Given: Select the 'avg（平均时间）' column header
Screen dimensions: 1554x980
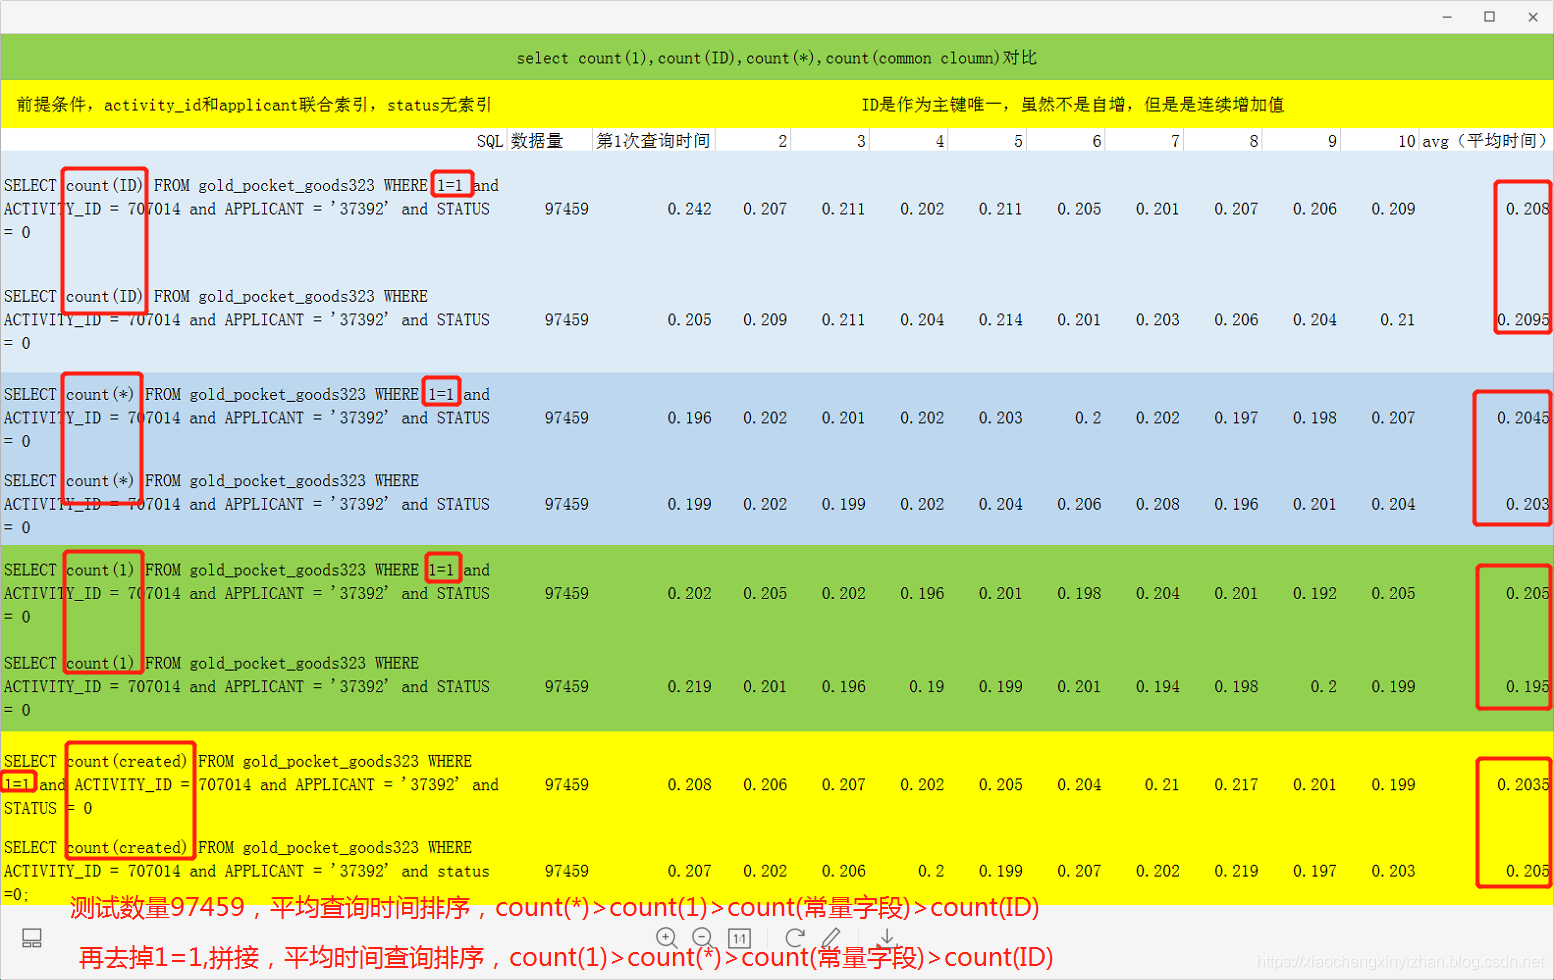Looking at the screenshot, I should [1485, 141].
